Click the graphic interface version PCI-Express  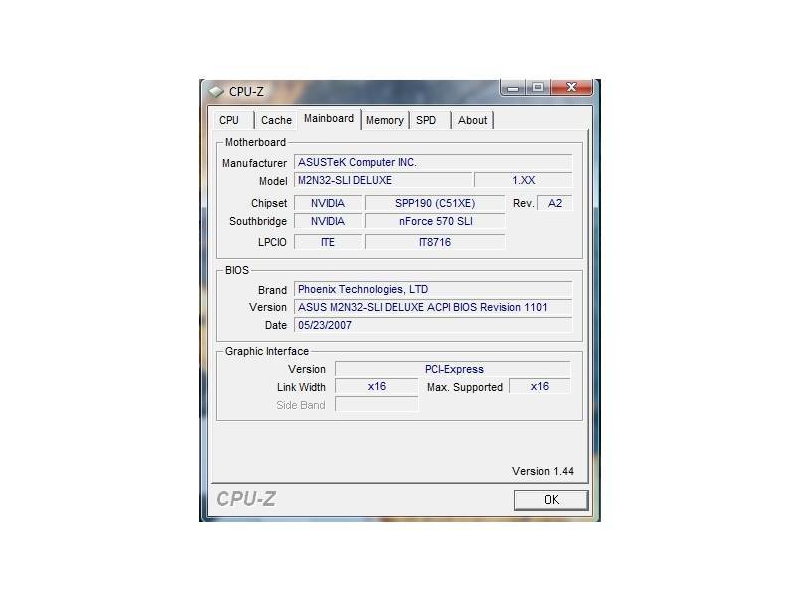[453, 369]
